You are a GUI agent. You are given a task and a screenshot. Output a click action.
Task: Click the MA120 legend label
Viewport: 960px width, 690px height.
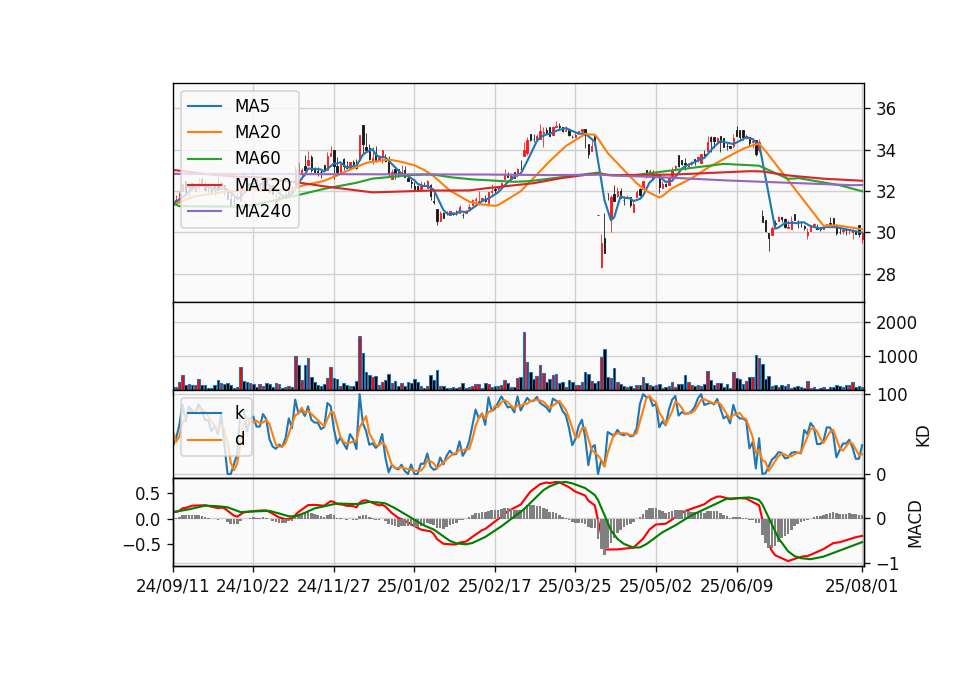pyautogui.click(x=263, y=185)
